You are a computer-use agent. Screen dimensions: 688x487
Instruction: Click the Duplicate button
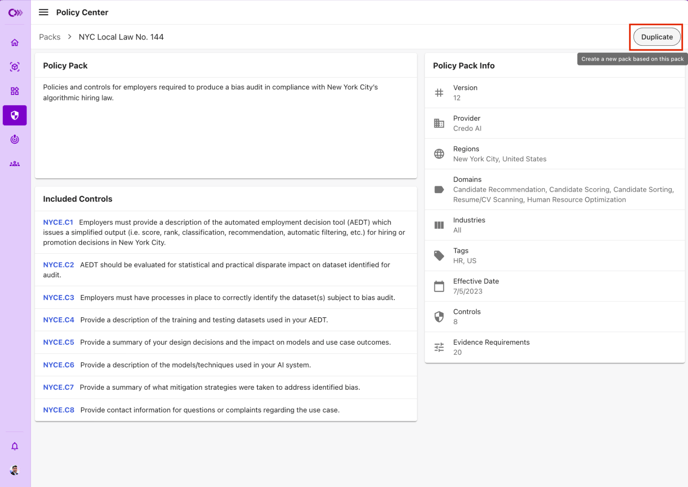tap(657, 37)
